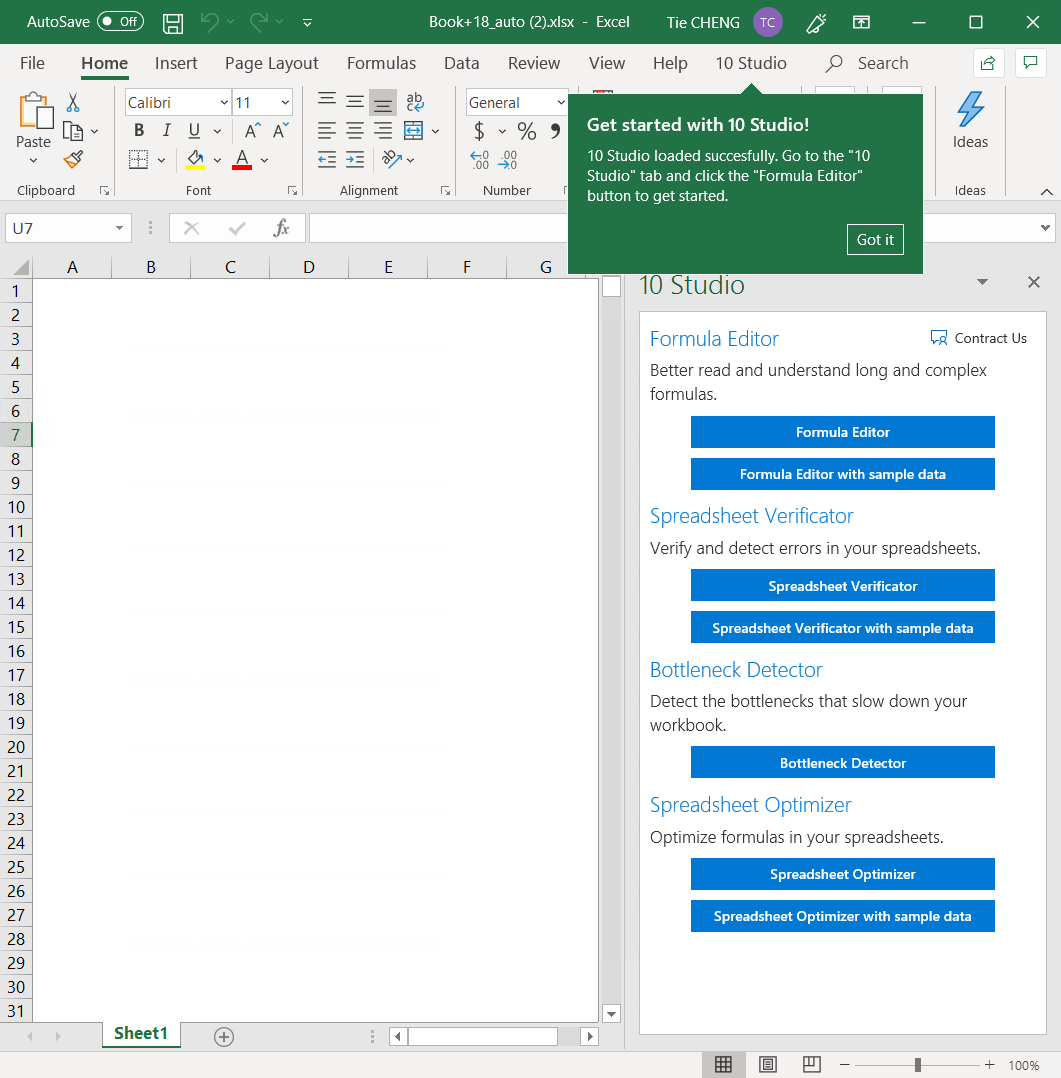This screenshot has height=1078, width=1061.
Task: Open the File menu
Action: 32,63
